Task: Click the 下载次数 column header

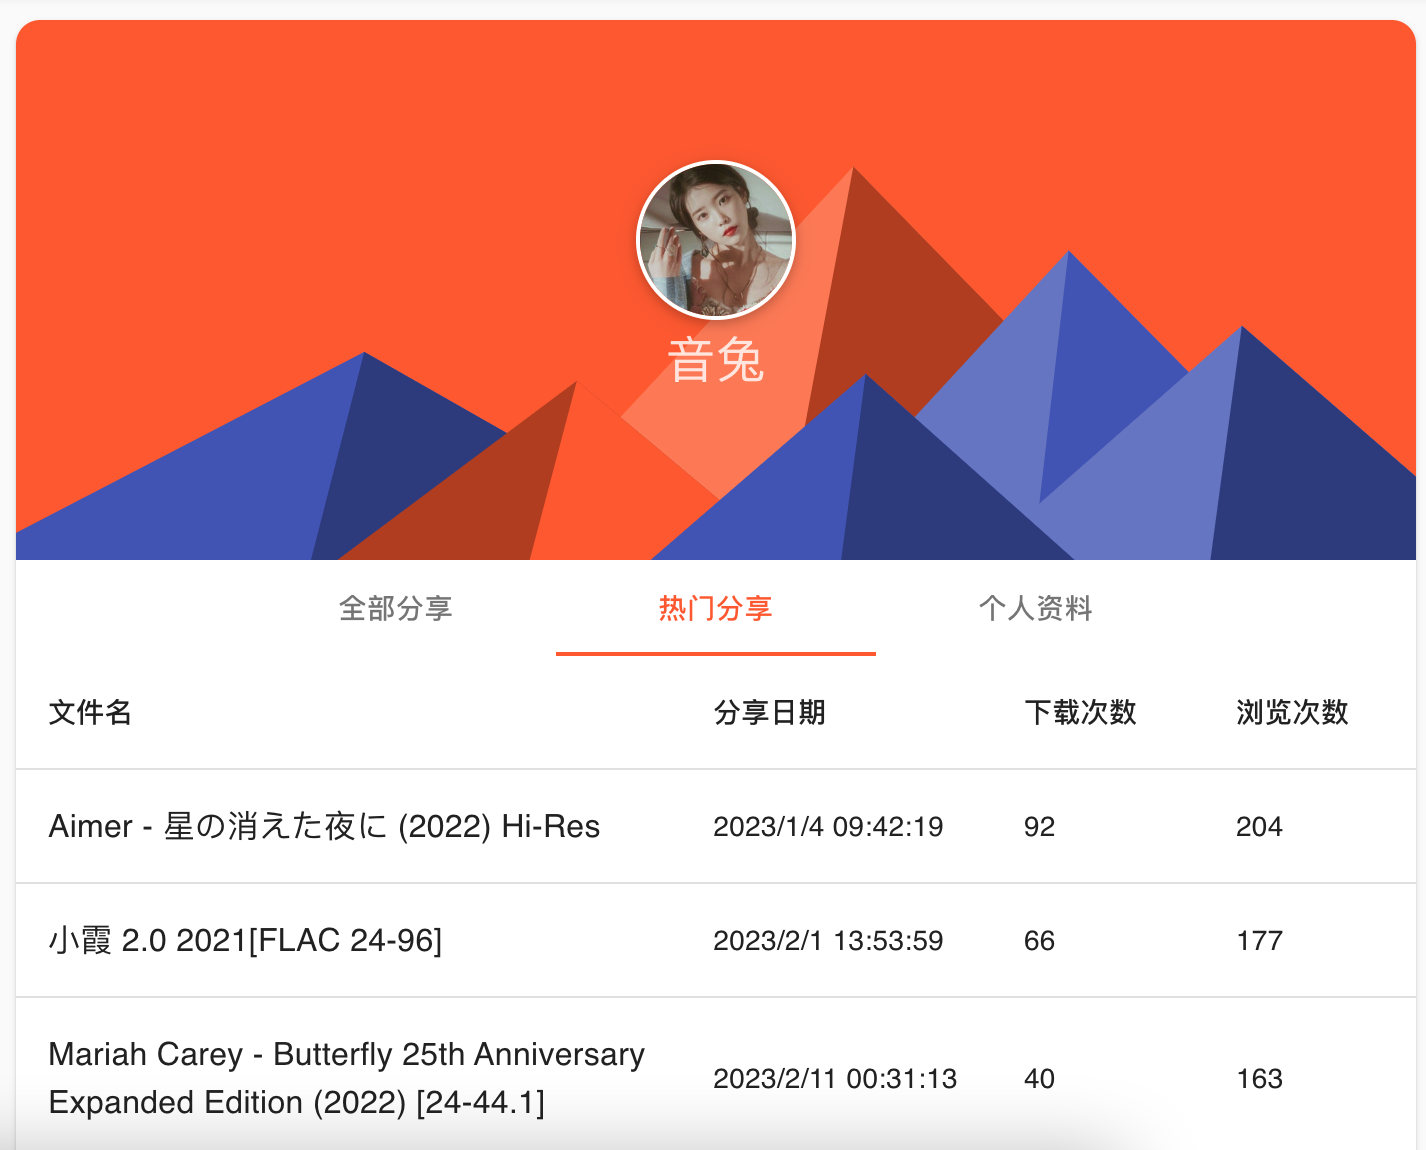Action: (x=1081, y=712)
